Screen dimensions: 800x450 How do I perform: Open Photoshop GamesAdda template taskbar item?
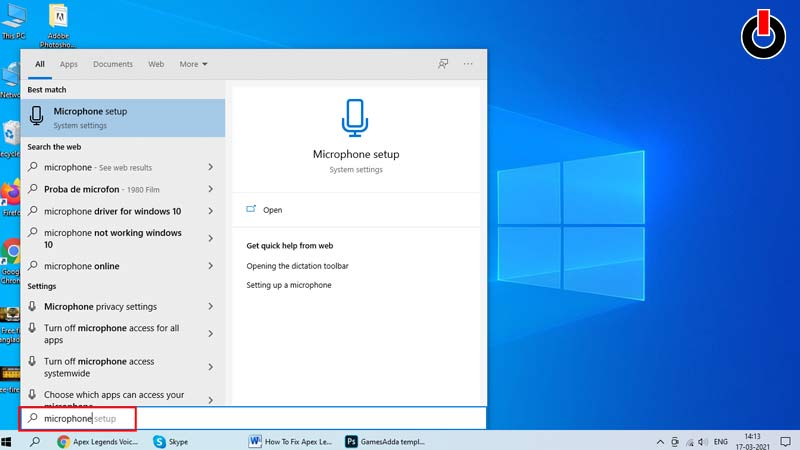click(x=386, y=441)
